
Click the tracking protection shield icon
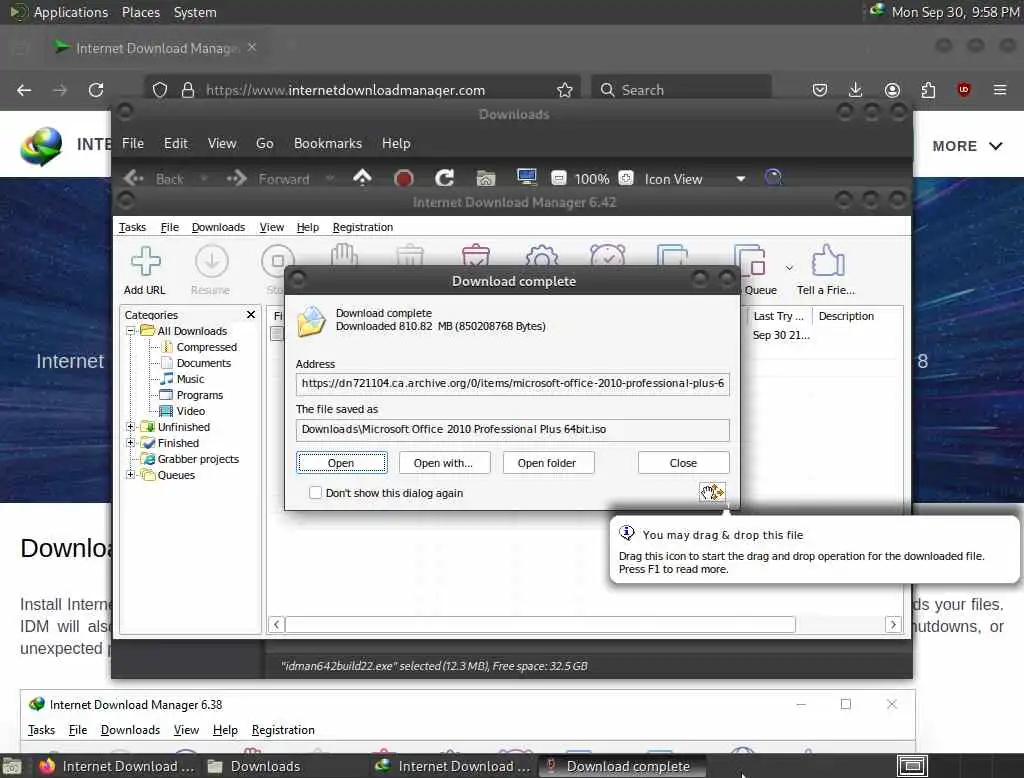pos(160,90)
